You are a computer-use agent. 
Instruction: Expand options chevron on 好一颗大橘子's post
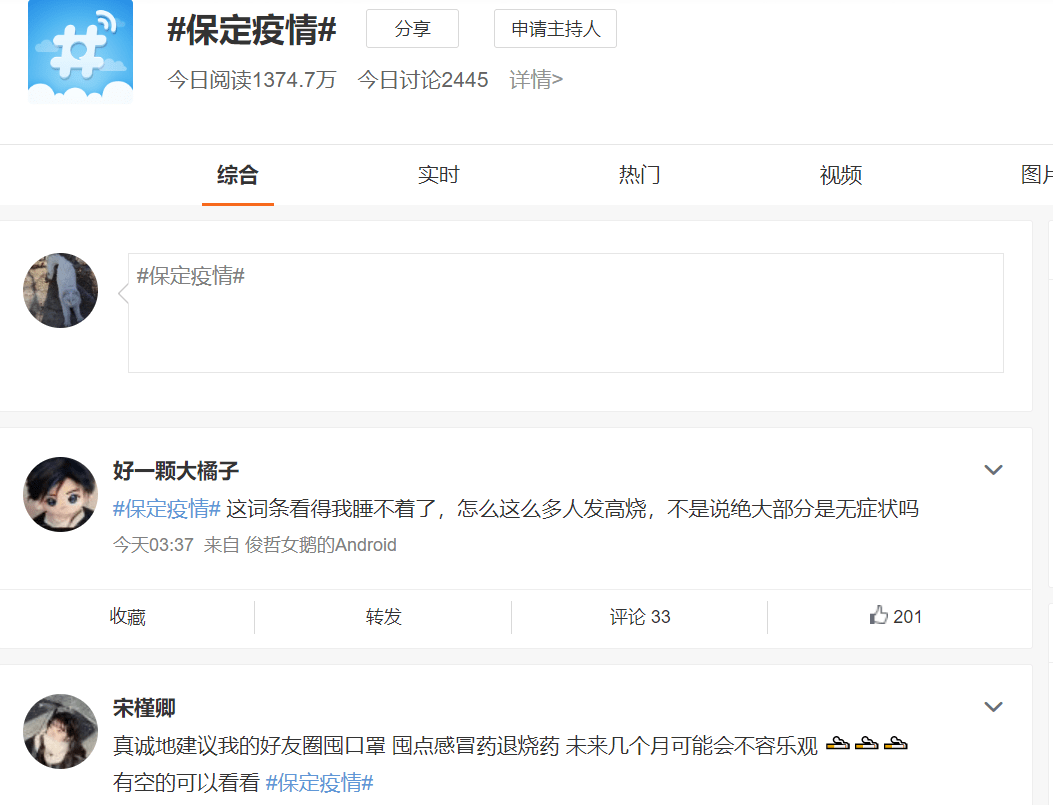pos(993,470)
